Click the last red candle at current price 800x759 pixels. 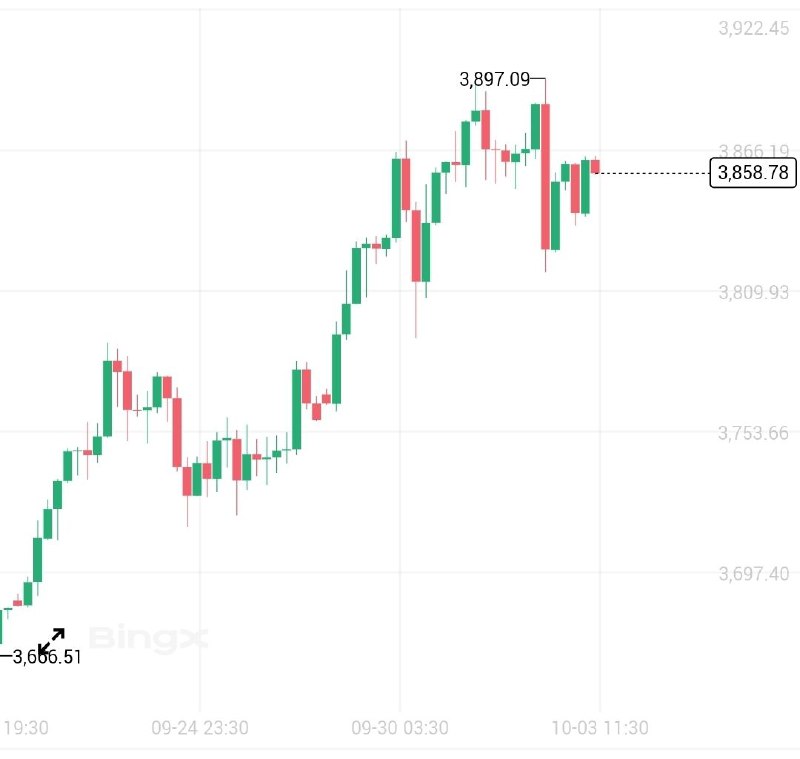tap(595, 165)
